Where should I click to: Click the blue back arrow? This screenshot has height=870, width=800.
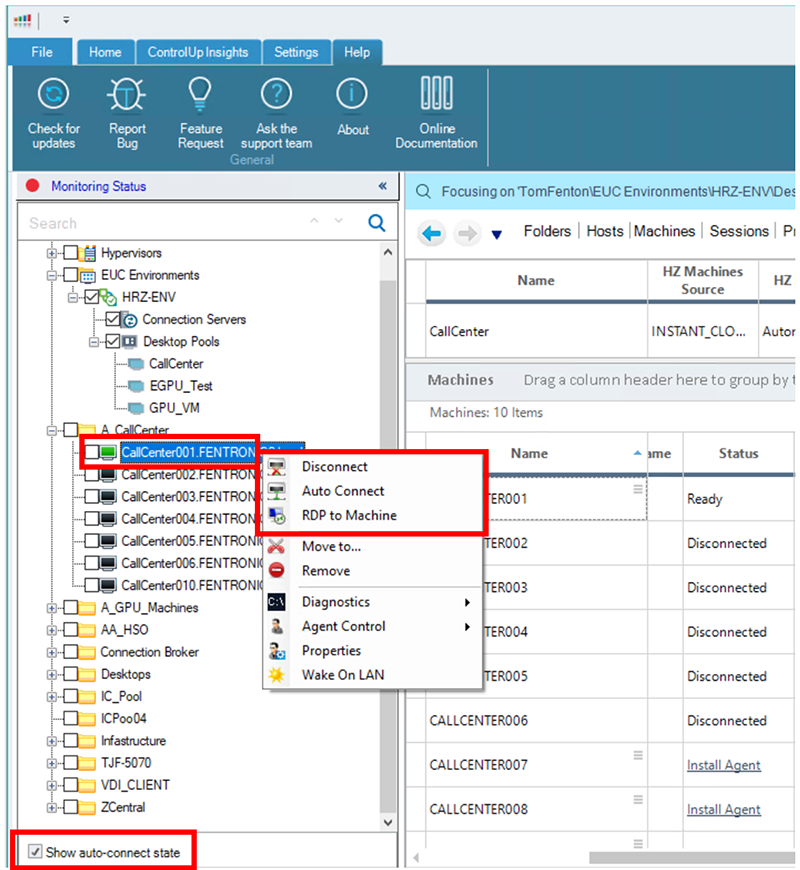(432, 234)
